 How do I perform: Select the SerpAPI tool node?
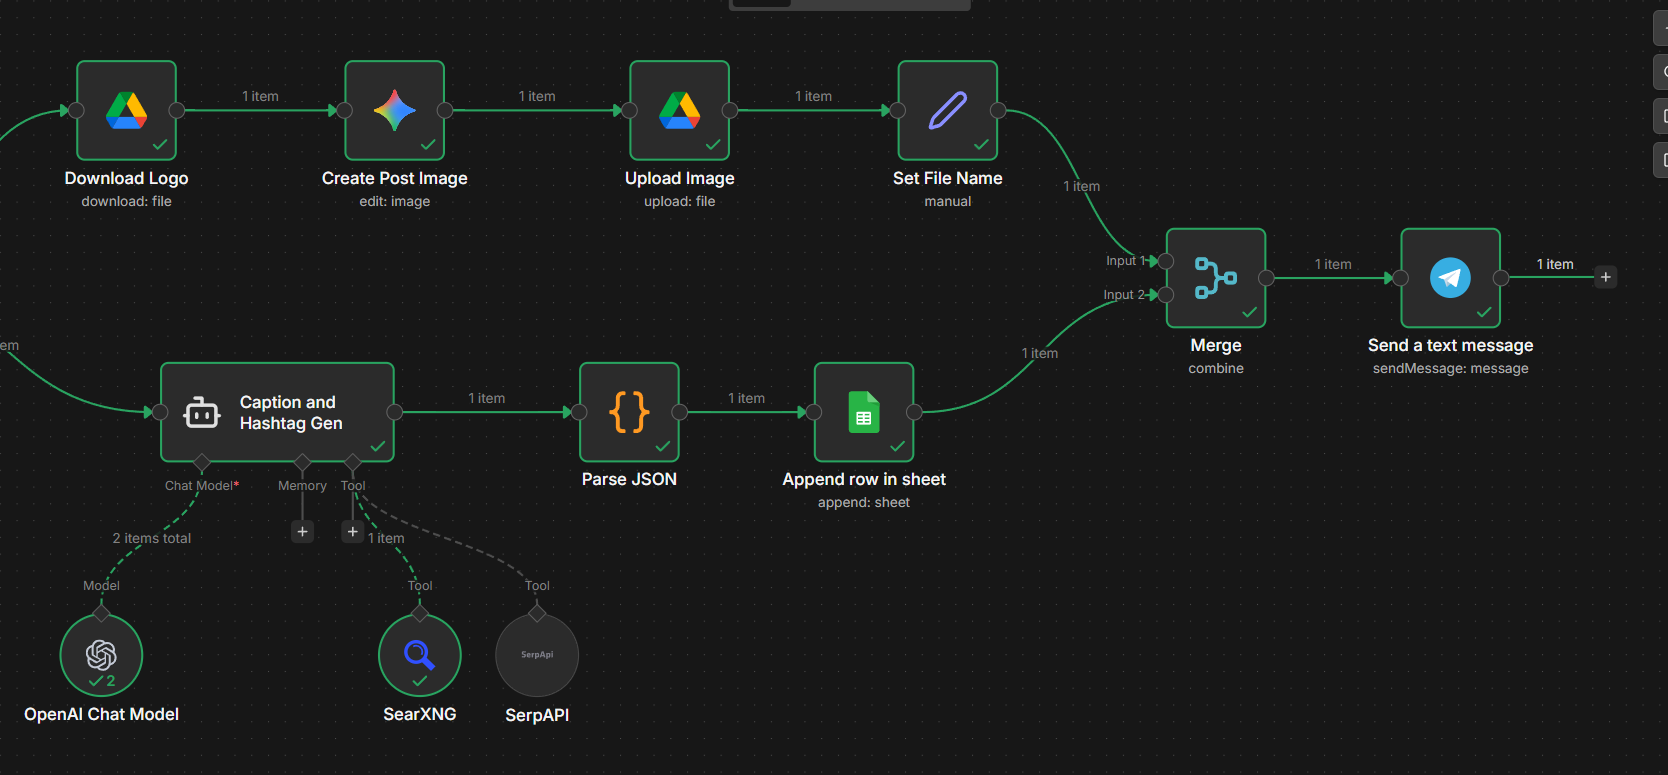click(537, 655)
